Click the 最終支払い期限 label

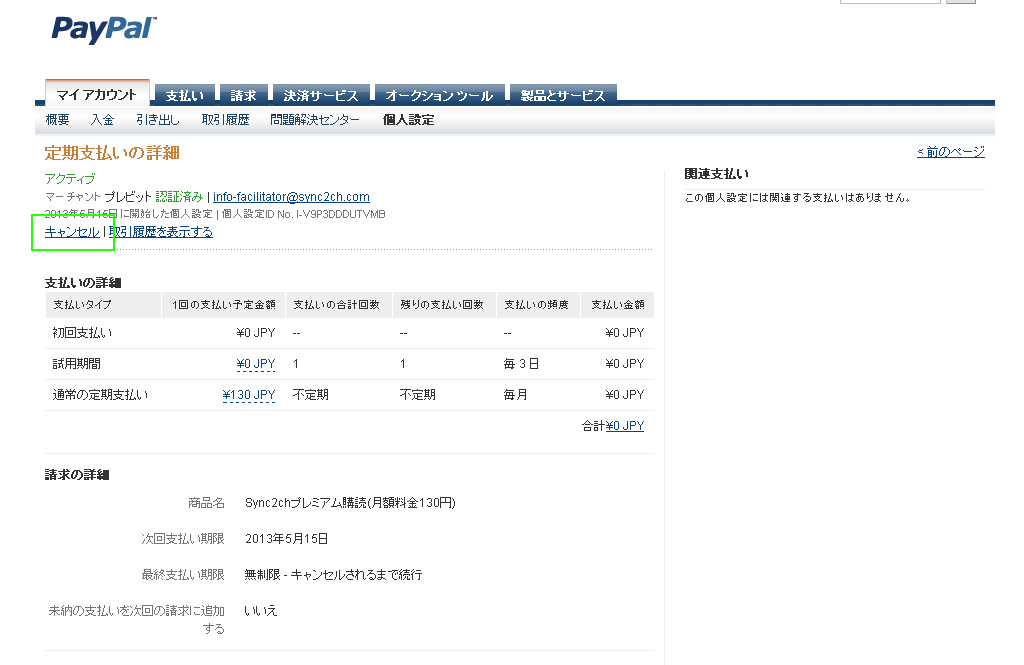click(x=183, y=575)
